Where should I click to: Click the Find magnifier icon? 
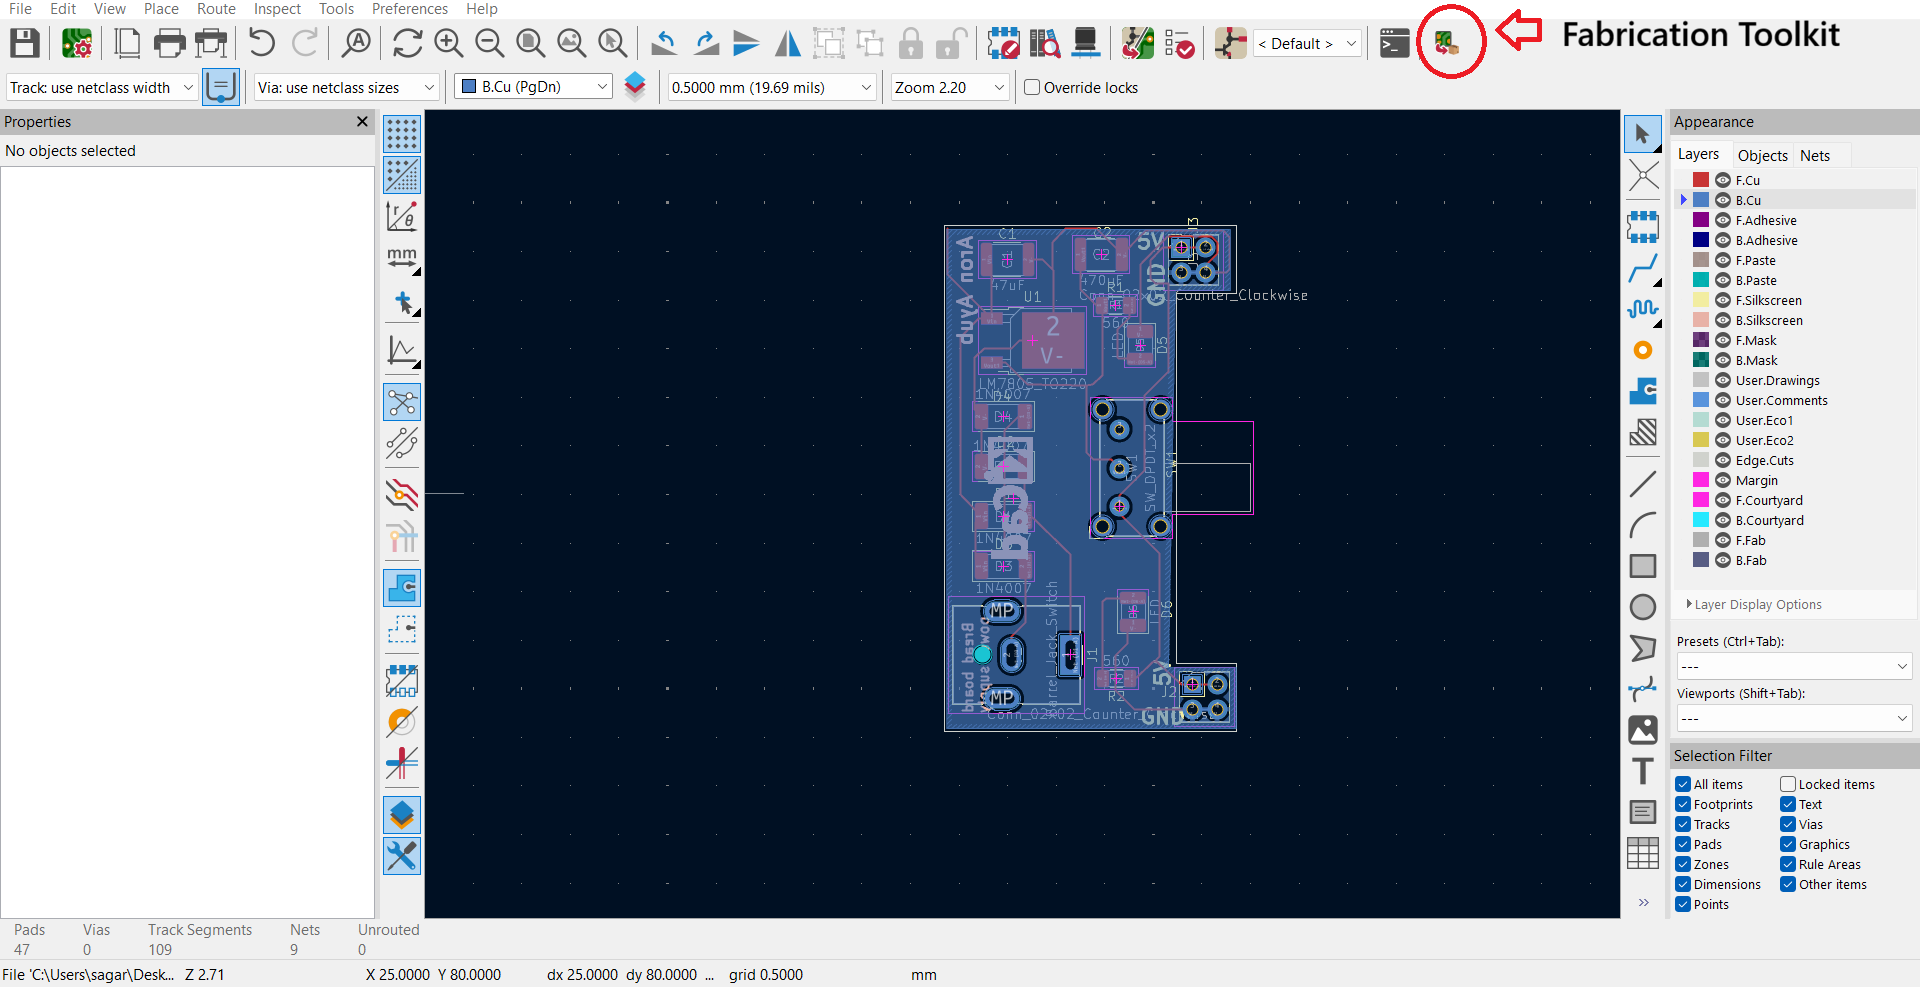pos(356,43)
